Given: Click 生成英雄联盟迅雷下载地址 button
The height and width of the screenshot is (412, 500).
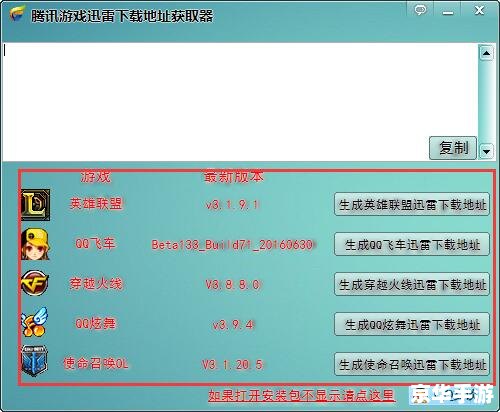Looking at the screenshot, I should [412, 204].
